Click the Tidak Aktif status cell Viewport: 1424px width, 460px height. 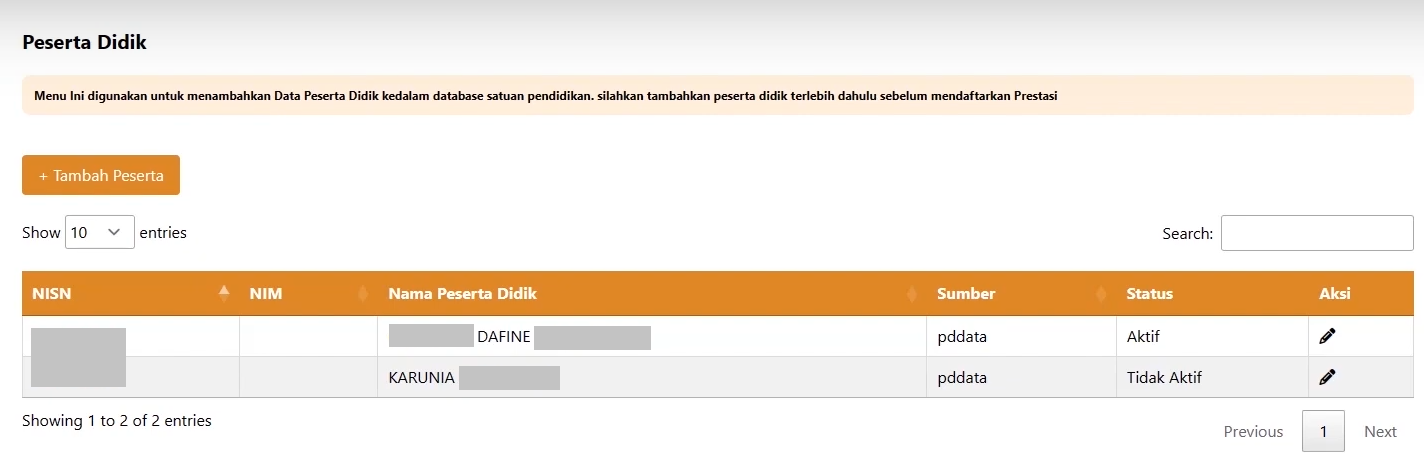point(1164,378)
